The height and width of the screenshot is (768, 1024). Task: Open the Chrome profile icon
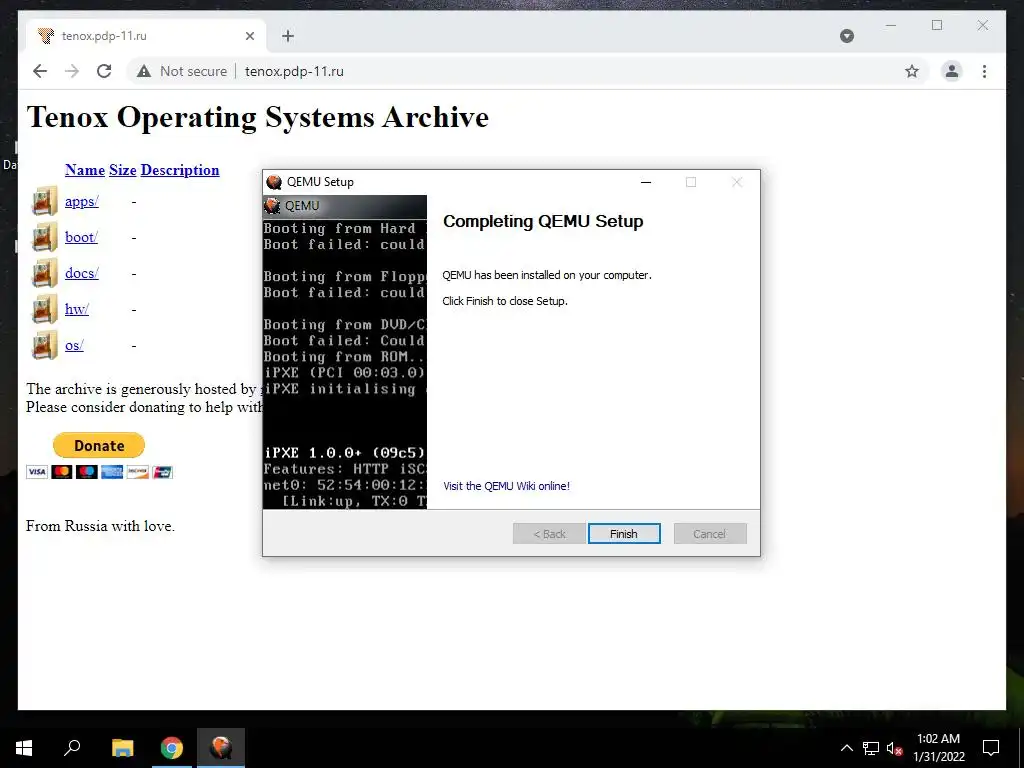coord(952,71)
